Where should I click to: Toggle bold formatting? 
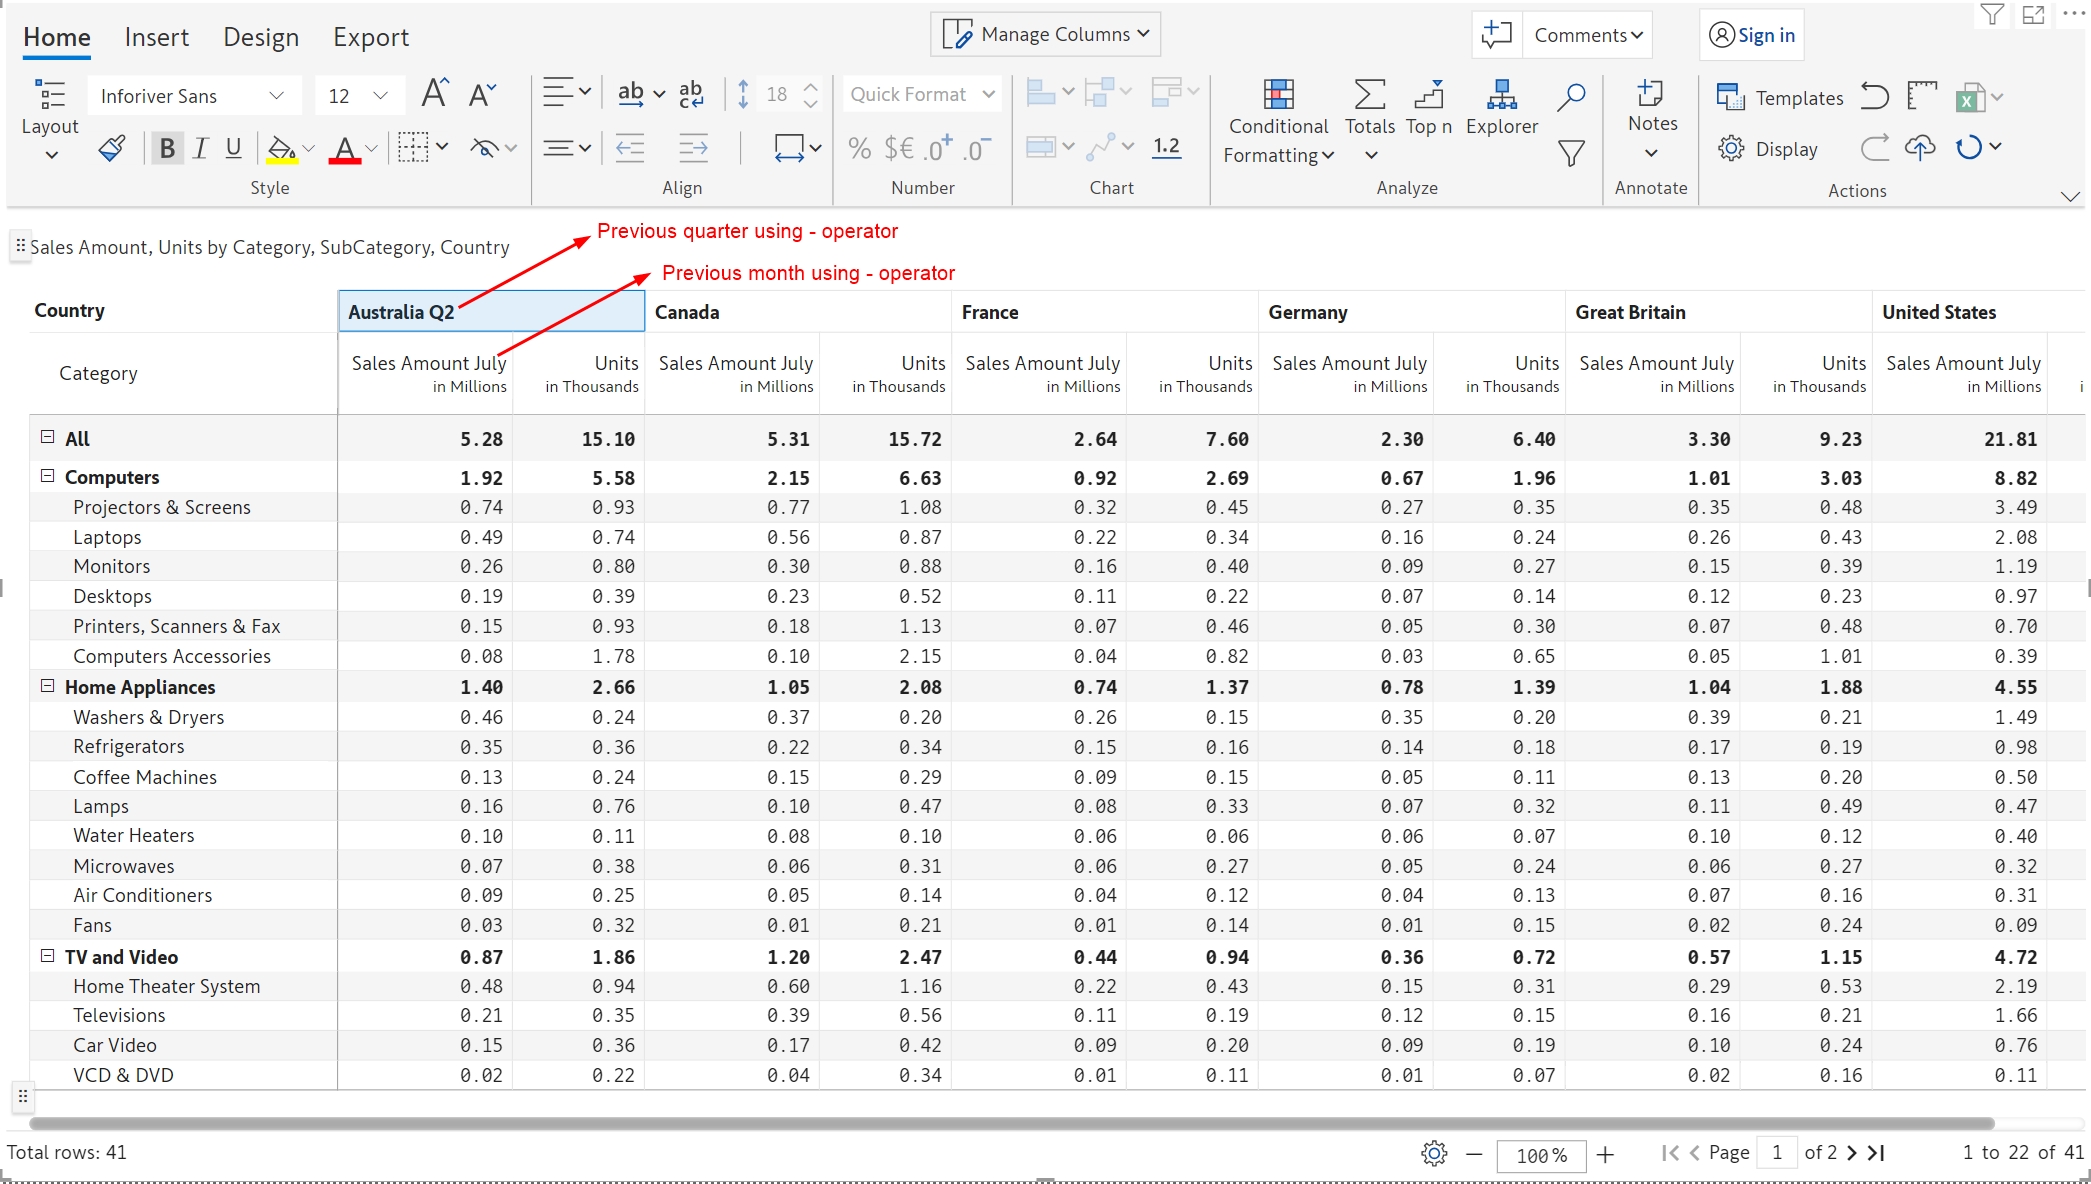click(167, 149)
